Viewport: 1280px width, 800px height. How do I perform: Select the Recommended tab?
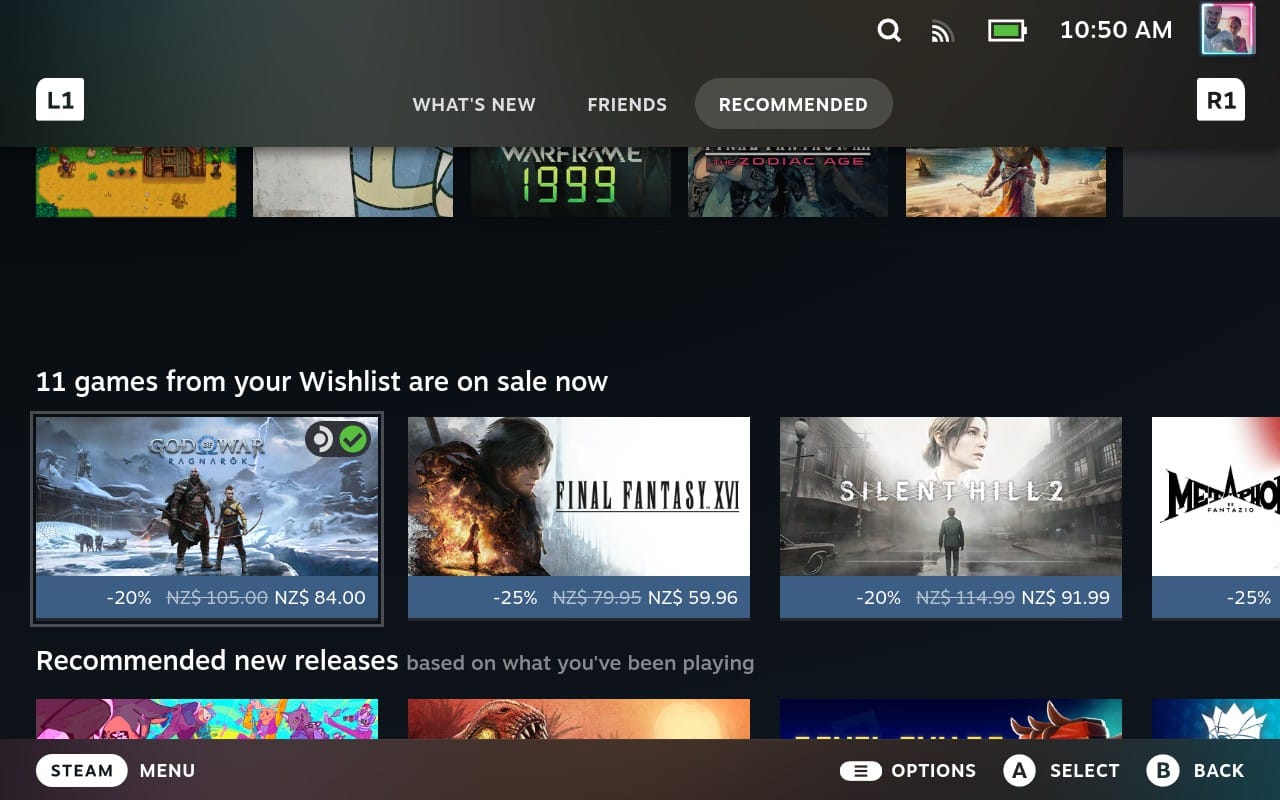[x=793, y=104]
